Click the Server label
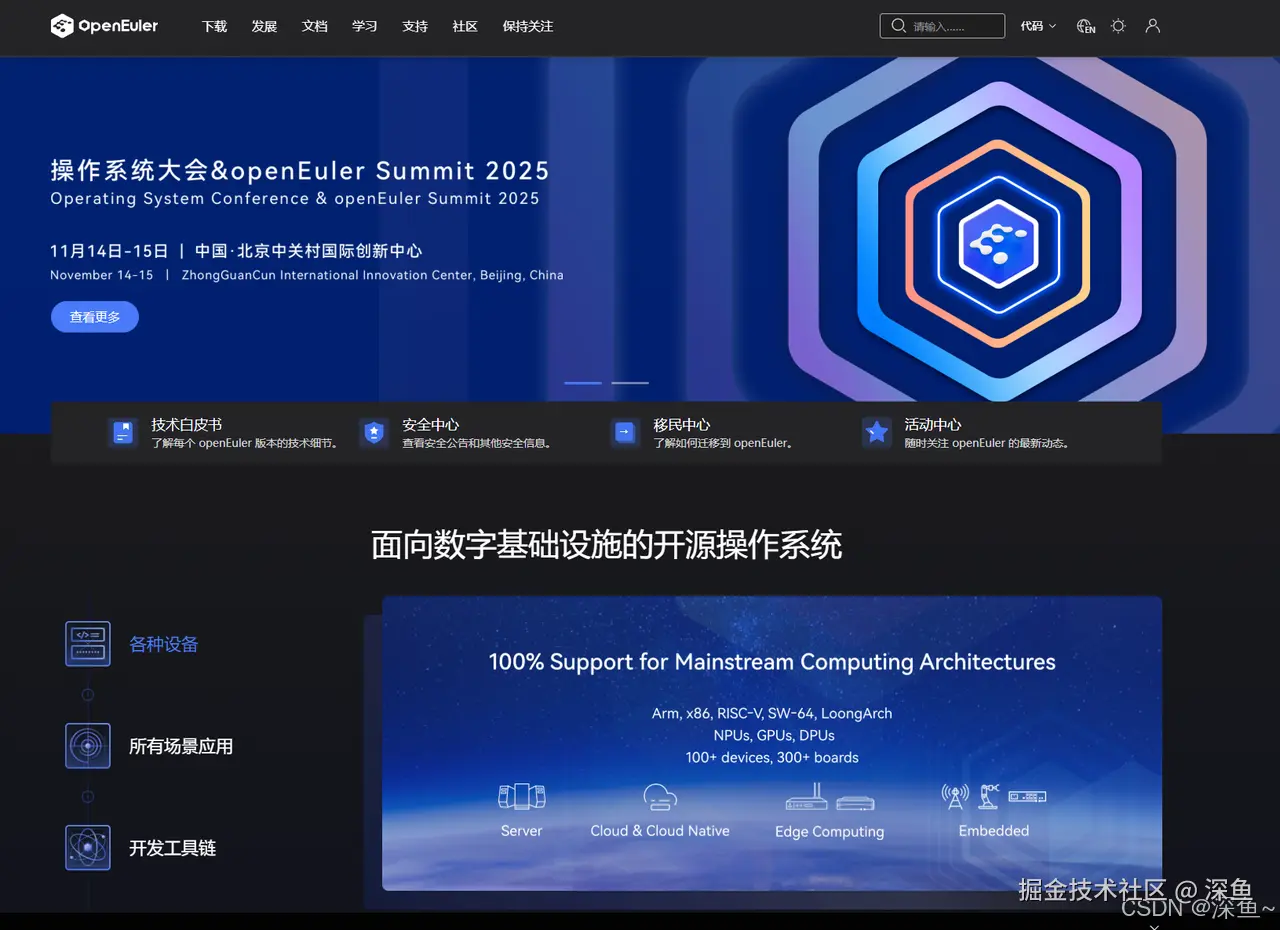1280x930 pixels. (x=522, y=831)
